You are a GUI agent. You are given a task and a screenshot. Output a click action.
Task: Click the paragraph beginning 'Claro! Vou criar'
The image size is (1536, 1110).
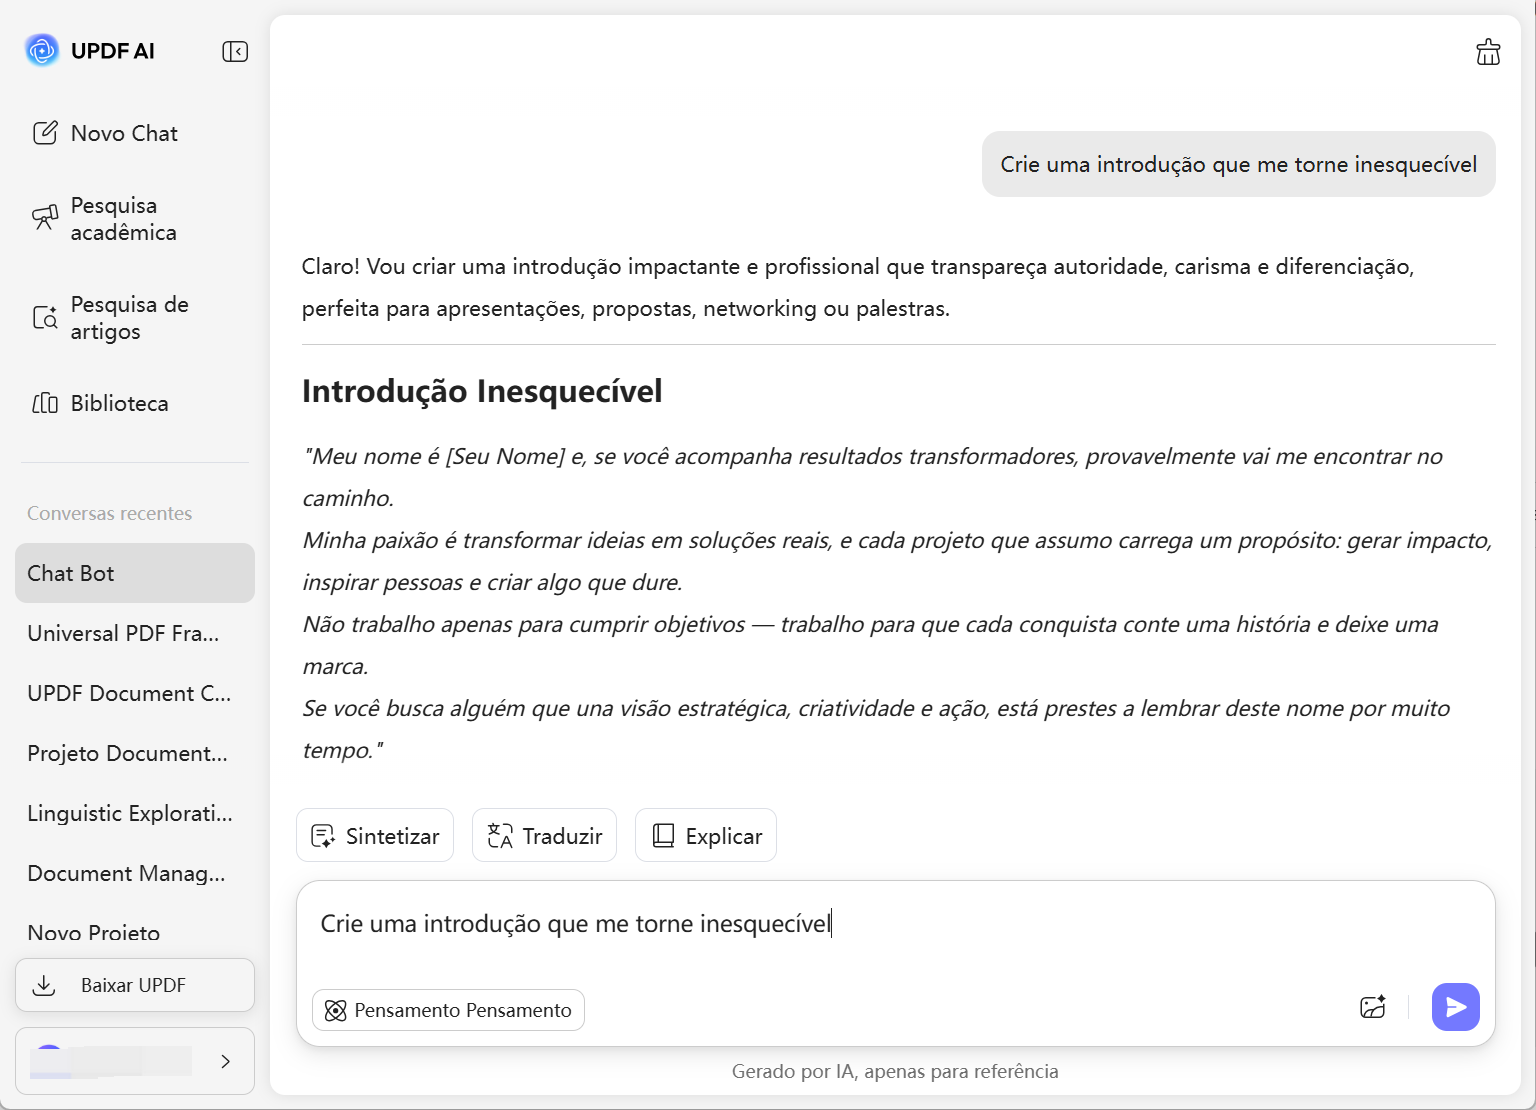(x=858, y=287)
